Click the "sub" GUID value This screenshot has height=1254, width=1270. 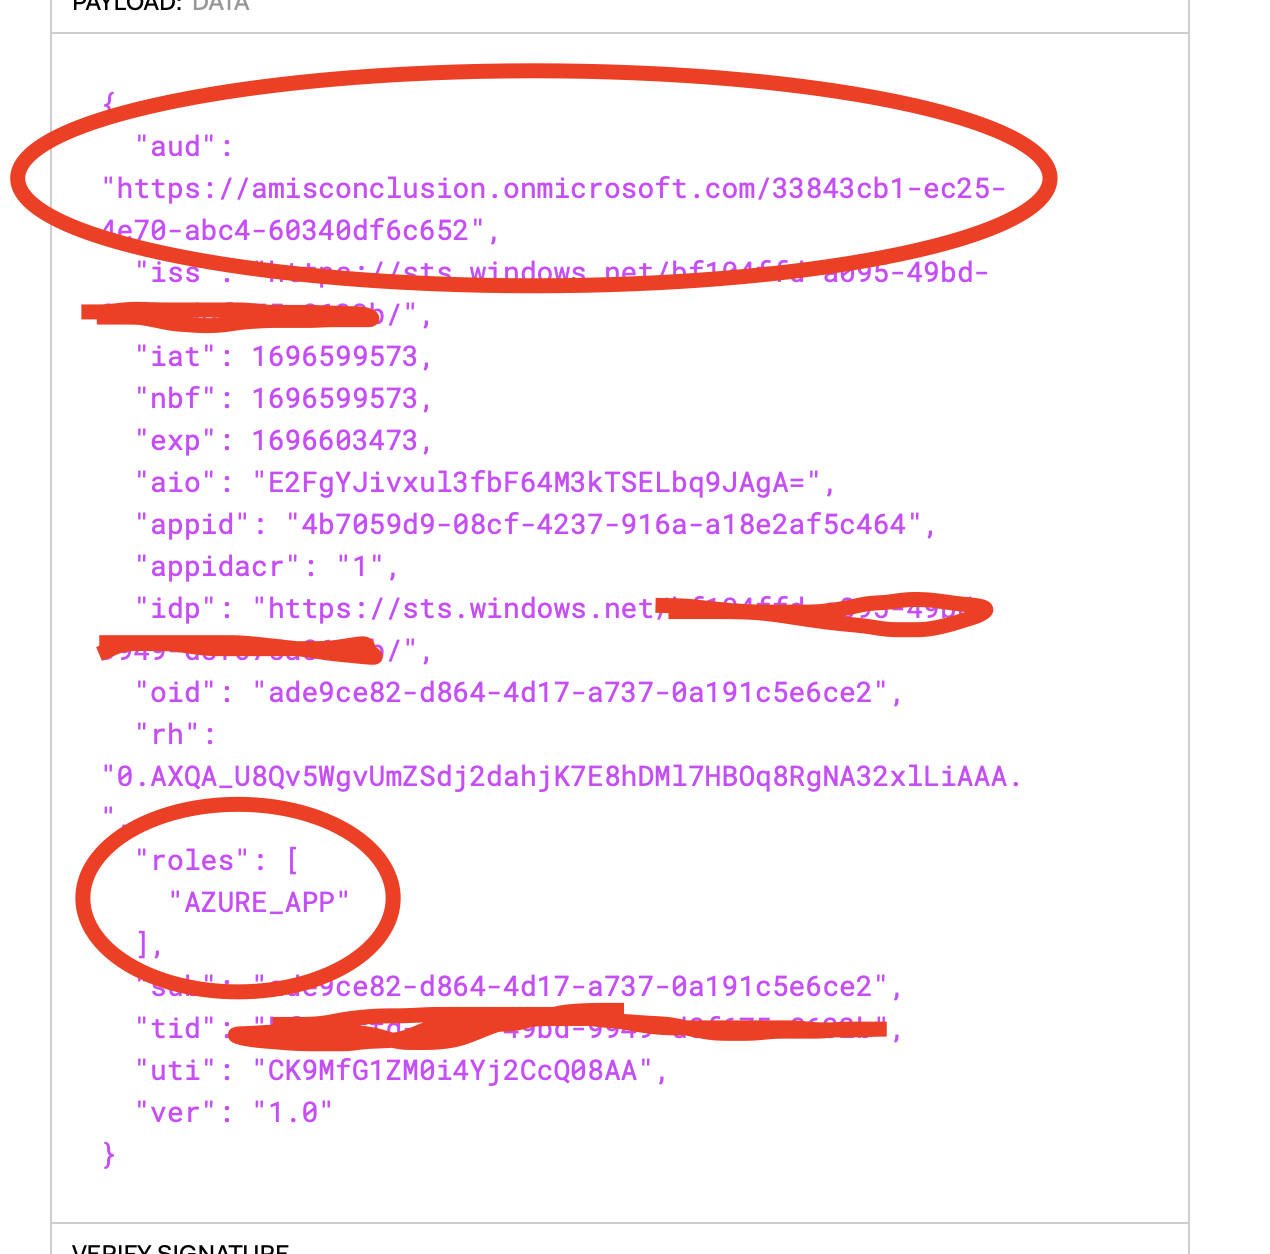tap(570, 987)
